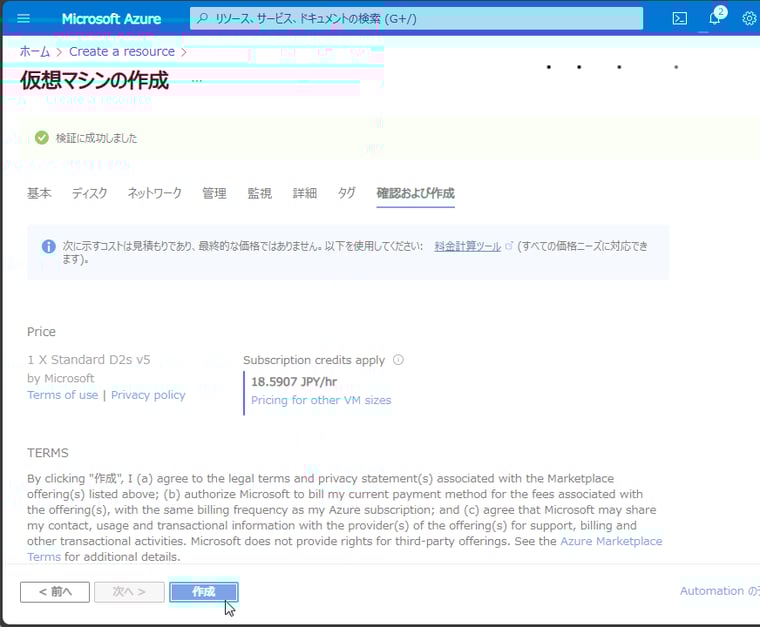760x627 pixels.
Task: Focus the resource search box
Action: point(416,18)
